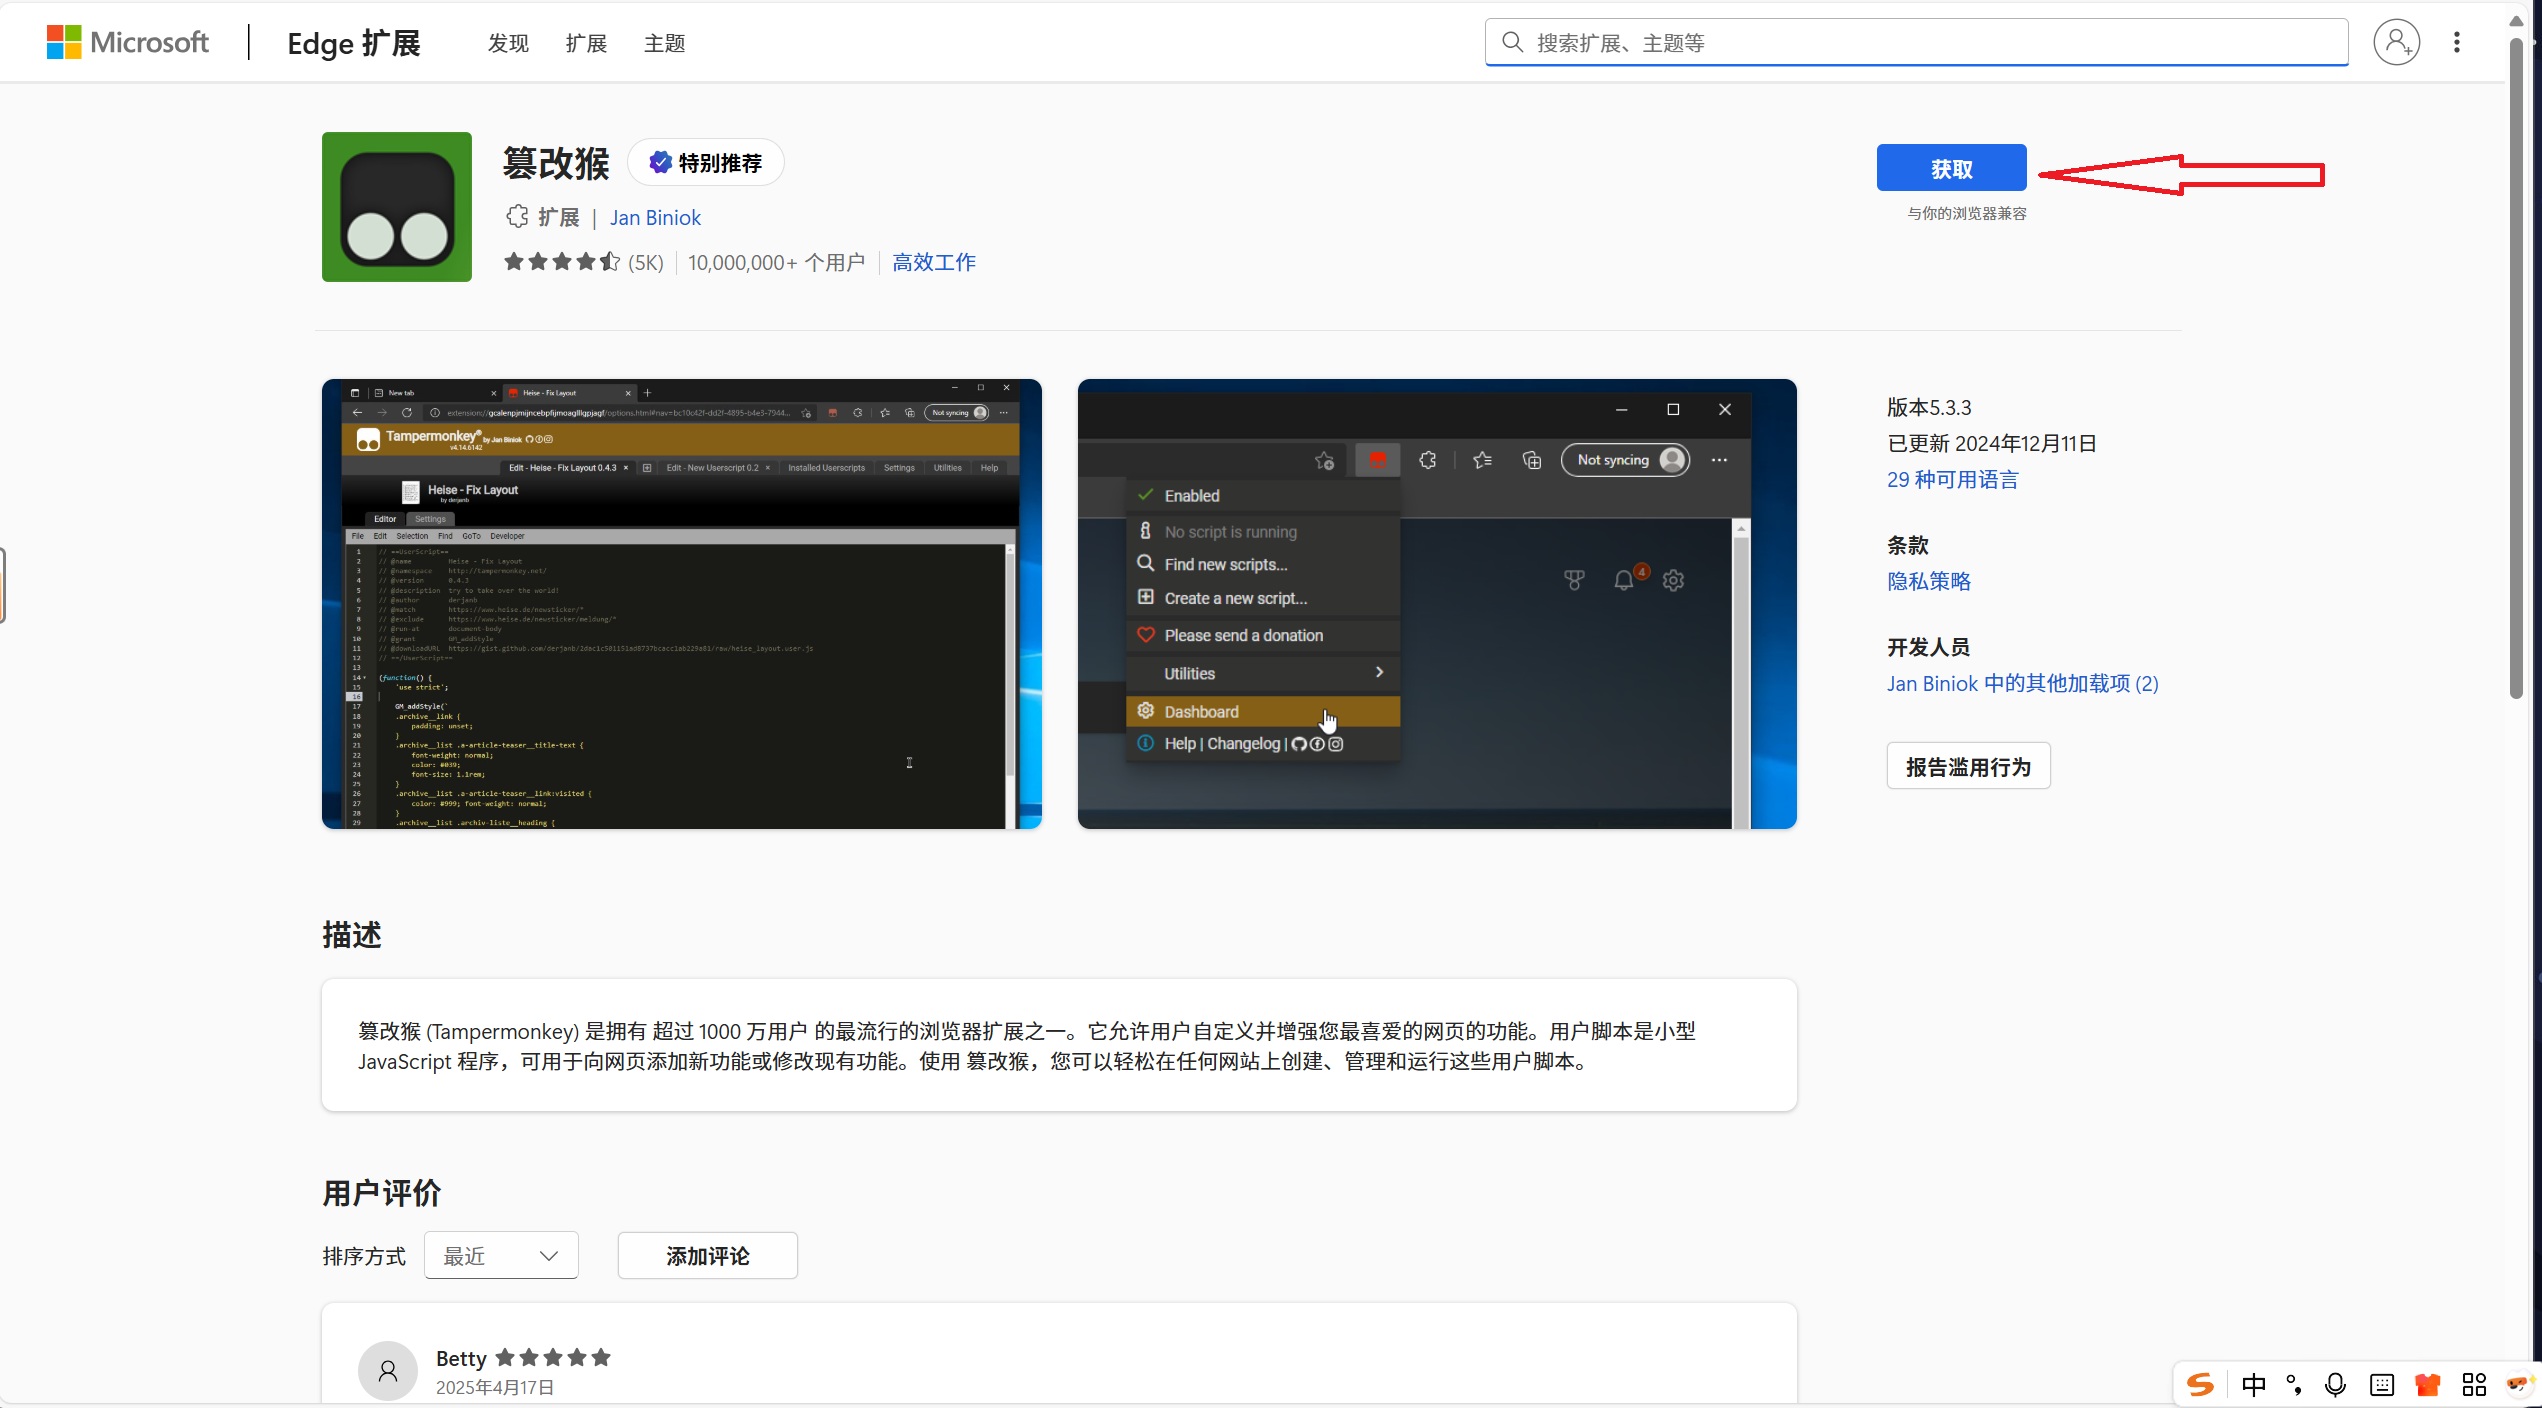Click the blue 获取 button
This screenshot has height=1408, width=2542.
(x=1951, y=168)
